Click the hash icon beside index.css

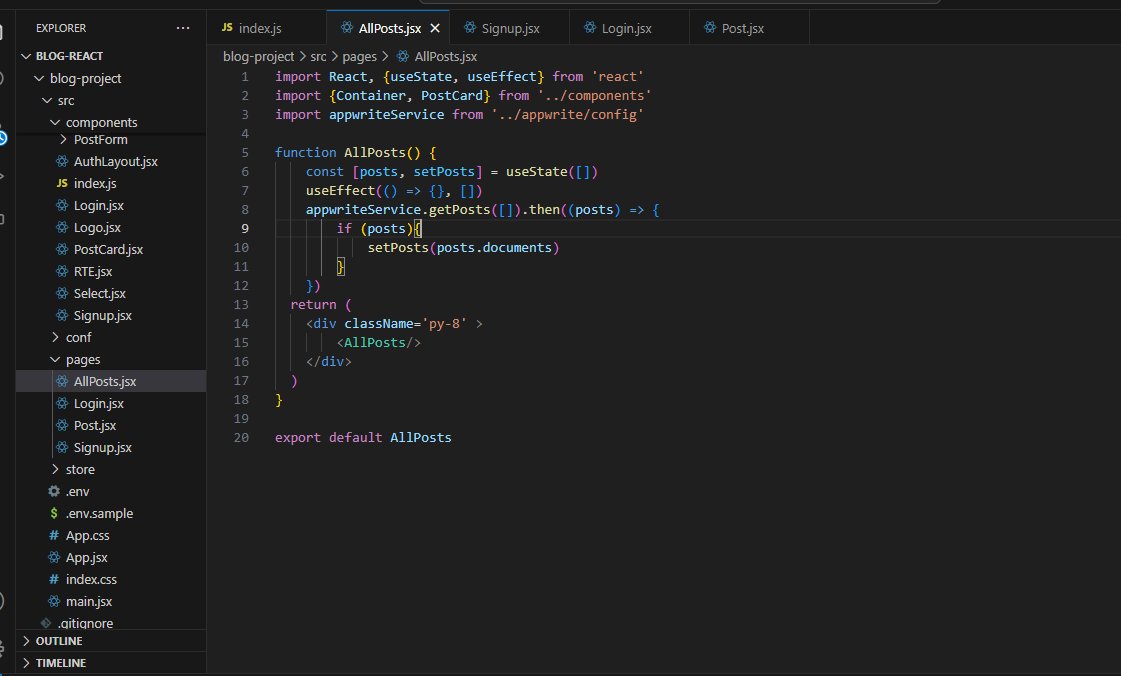point(54,580)
